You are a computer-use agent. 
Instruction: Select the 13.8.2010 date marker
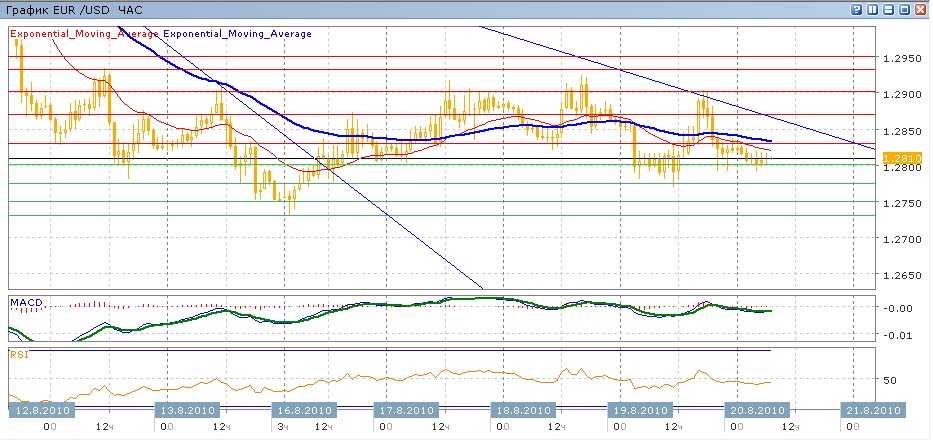(x=187, y=410)
